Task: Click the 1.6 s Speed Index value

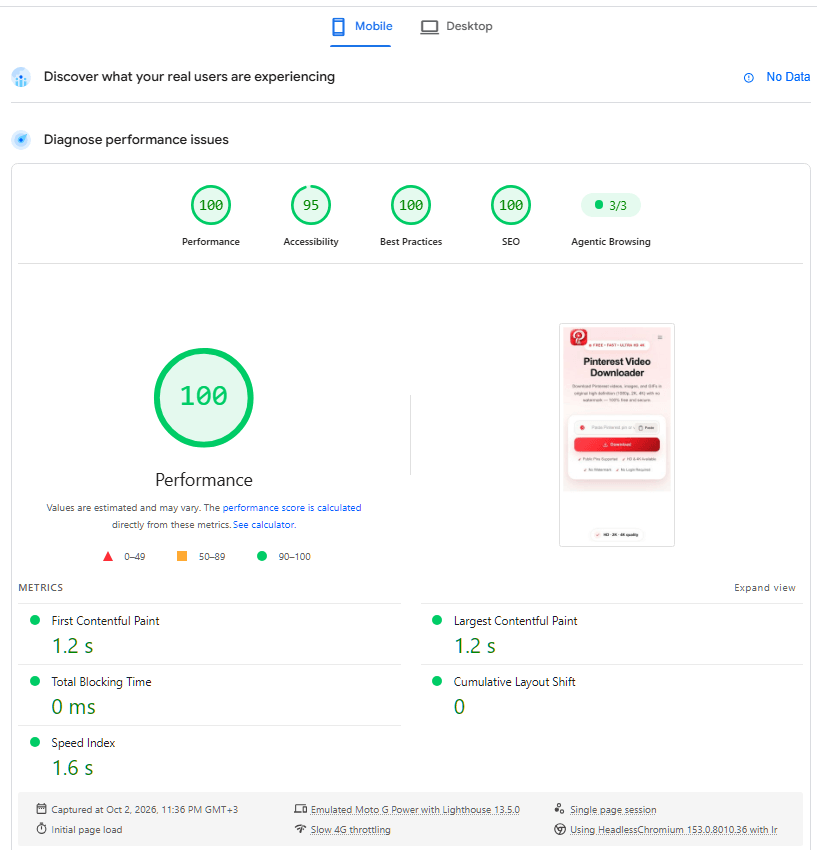Action: [73, 768]
